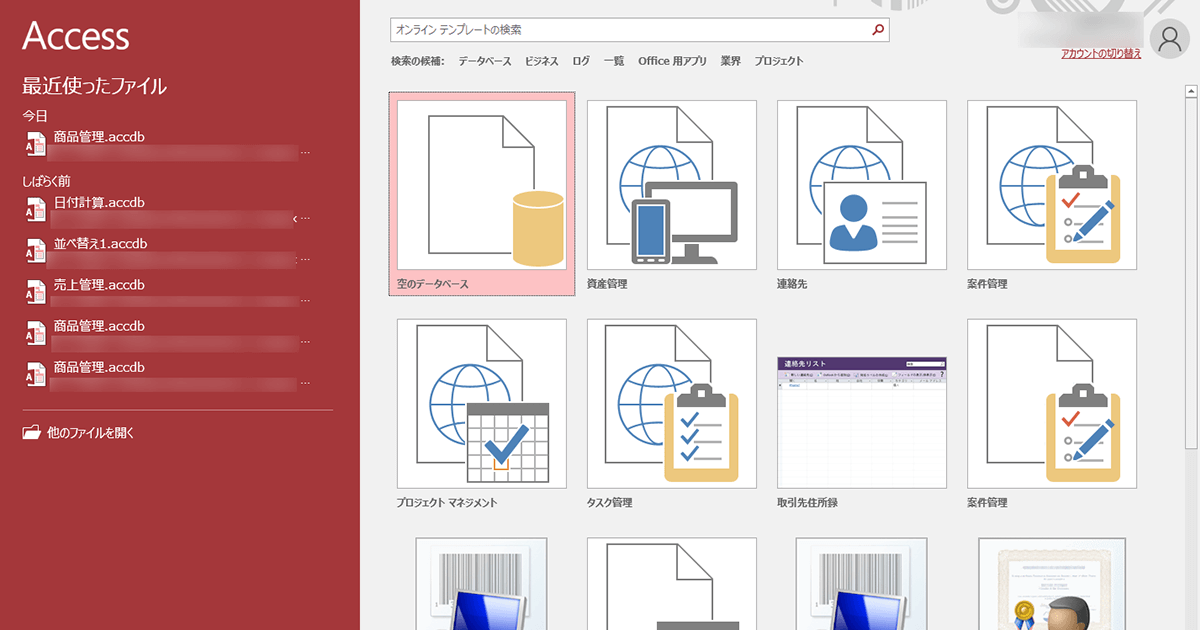Open the プロジェクト マネジメント template
1200x630 pixels.
(x=481, y=404)
